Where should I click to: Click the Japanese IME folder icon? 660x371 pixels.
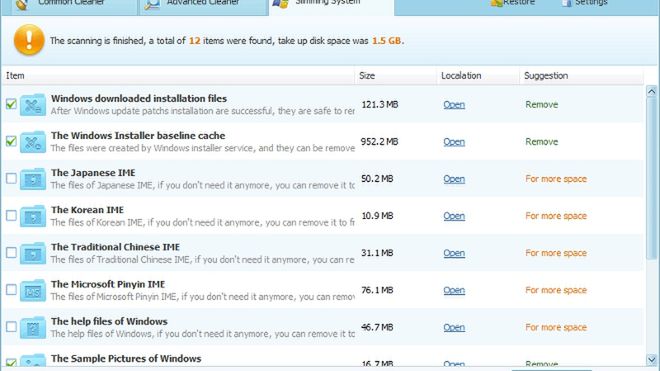tap(33, 179)
